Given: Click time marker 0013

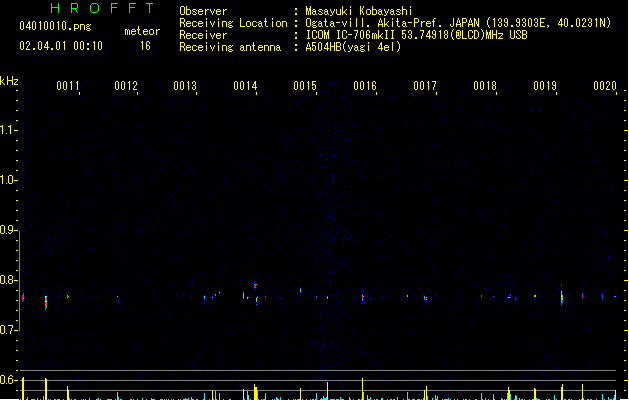Looking at the screenshot, I should (185, 86).
